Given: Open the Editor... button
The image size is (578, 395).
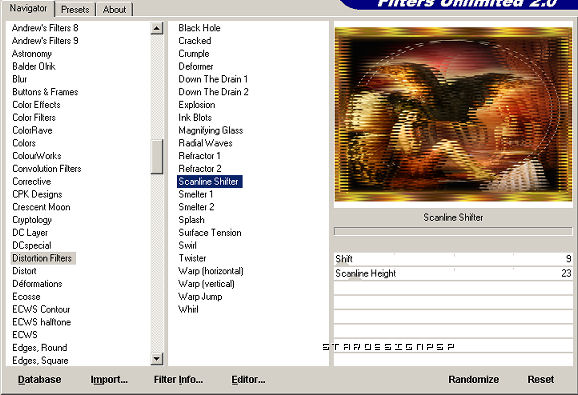Looking at the screenshot, I should coord(248,380).
